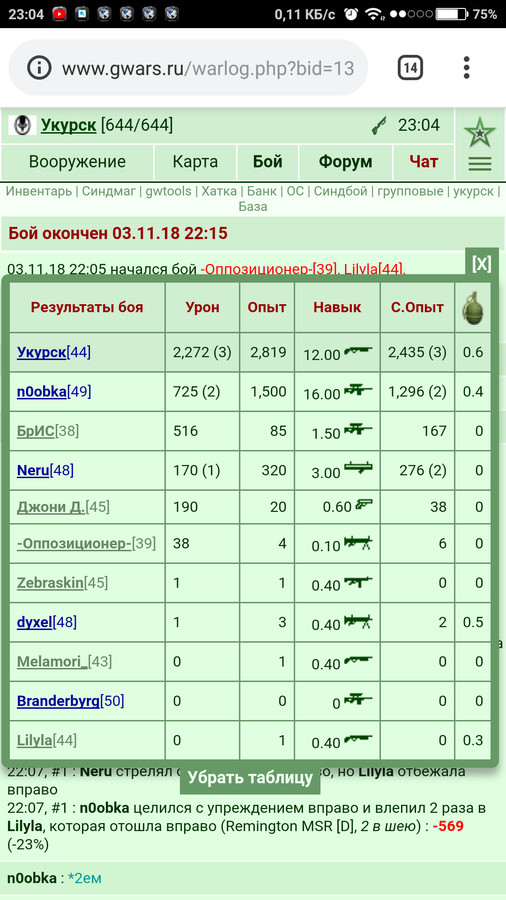This screenshot has width=506, height=900.
Task: Click the grenade icon column header
Action: [x=473, y=308]
